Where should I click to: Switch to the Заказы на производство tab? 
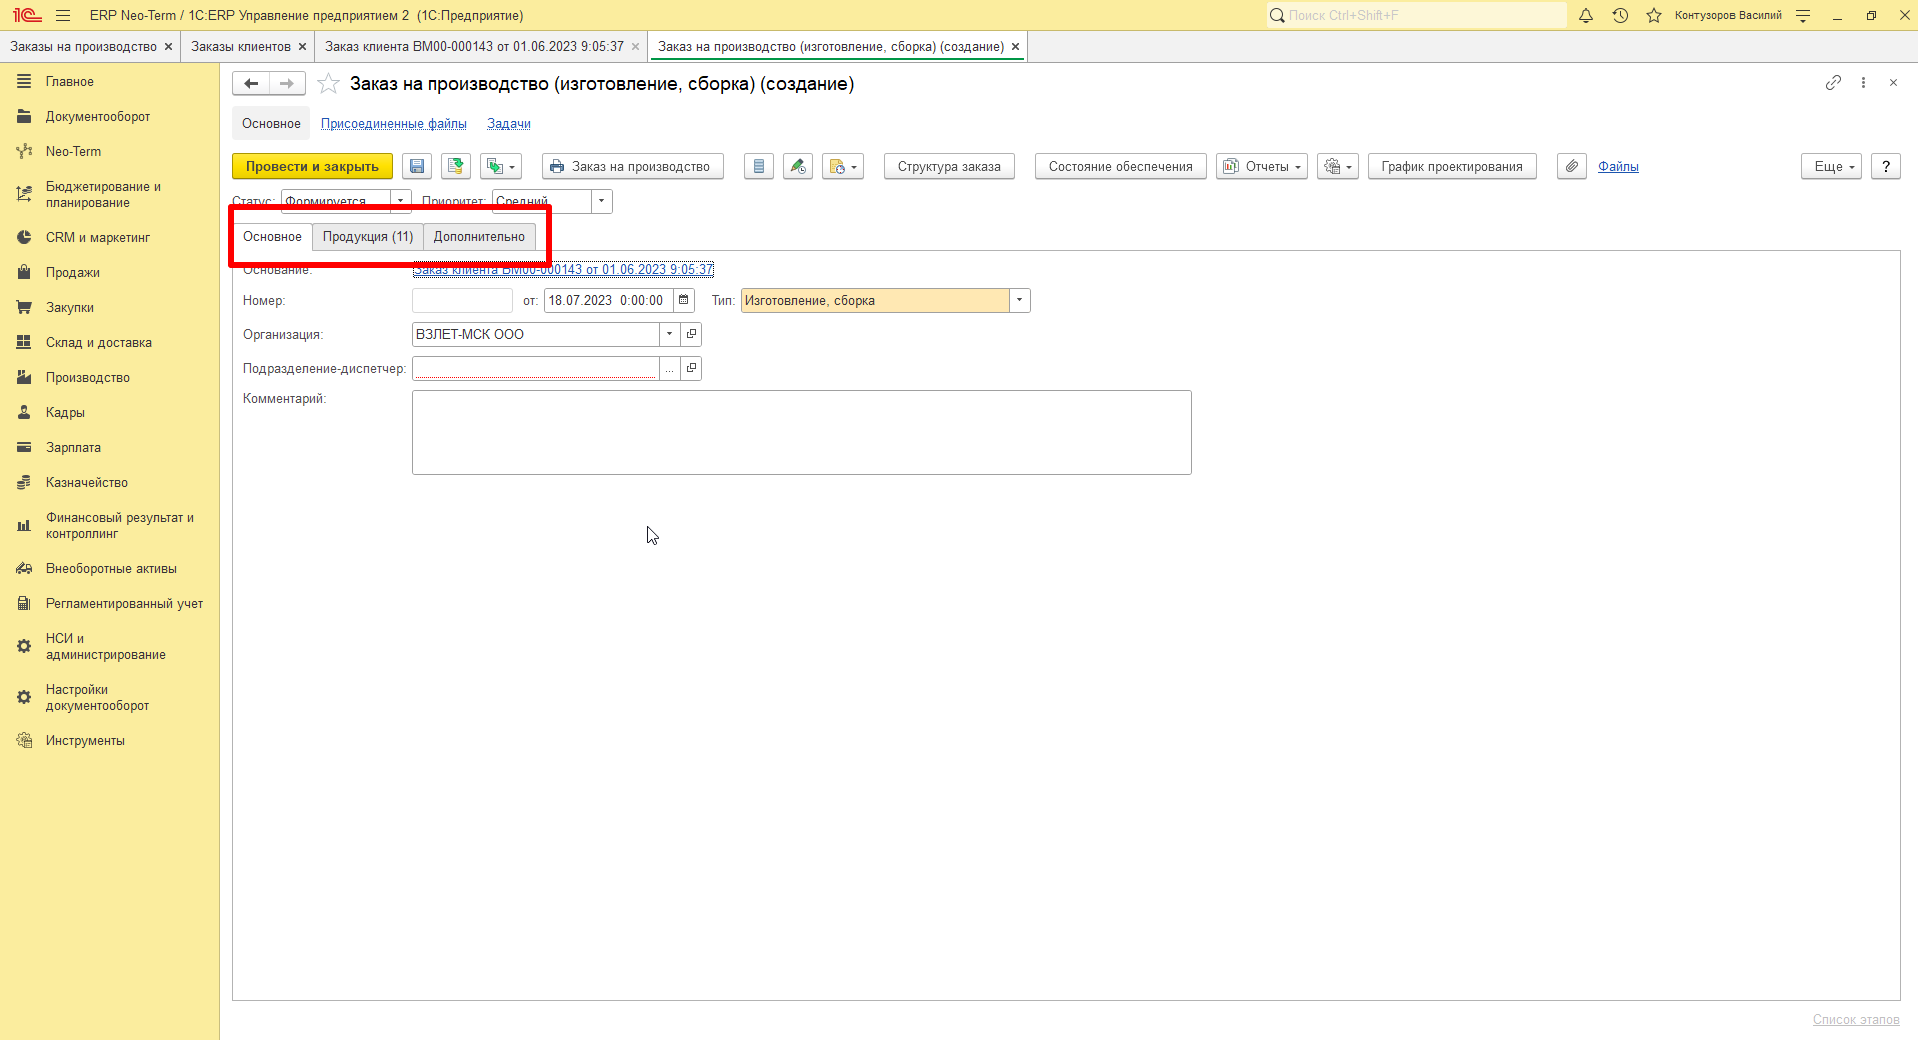84,47
